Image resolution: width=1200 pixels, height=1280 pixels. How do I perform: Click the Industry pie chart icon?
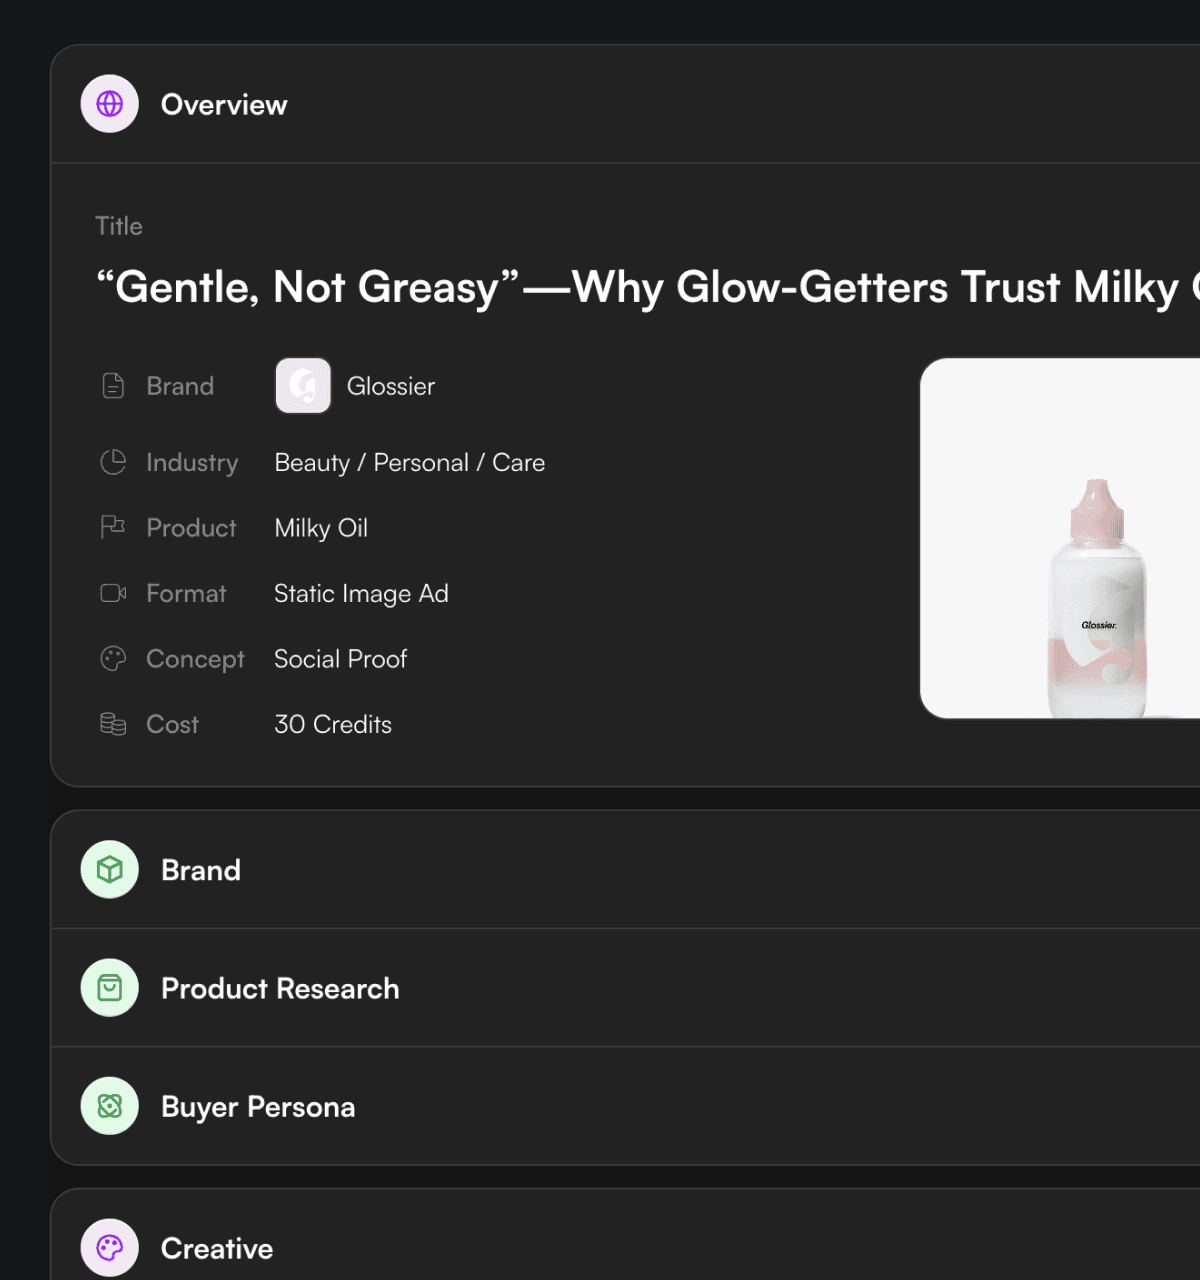click(113, 461)
